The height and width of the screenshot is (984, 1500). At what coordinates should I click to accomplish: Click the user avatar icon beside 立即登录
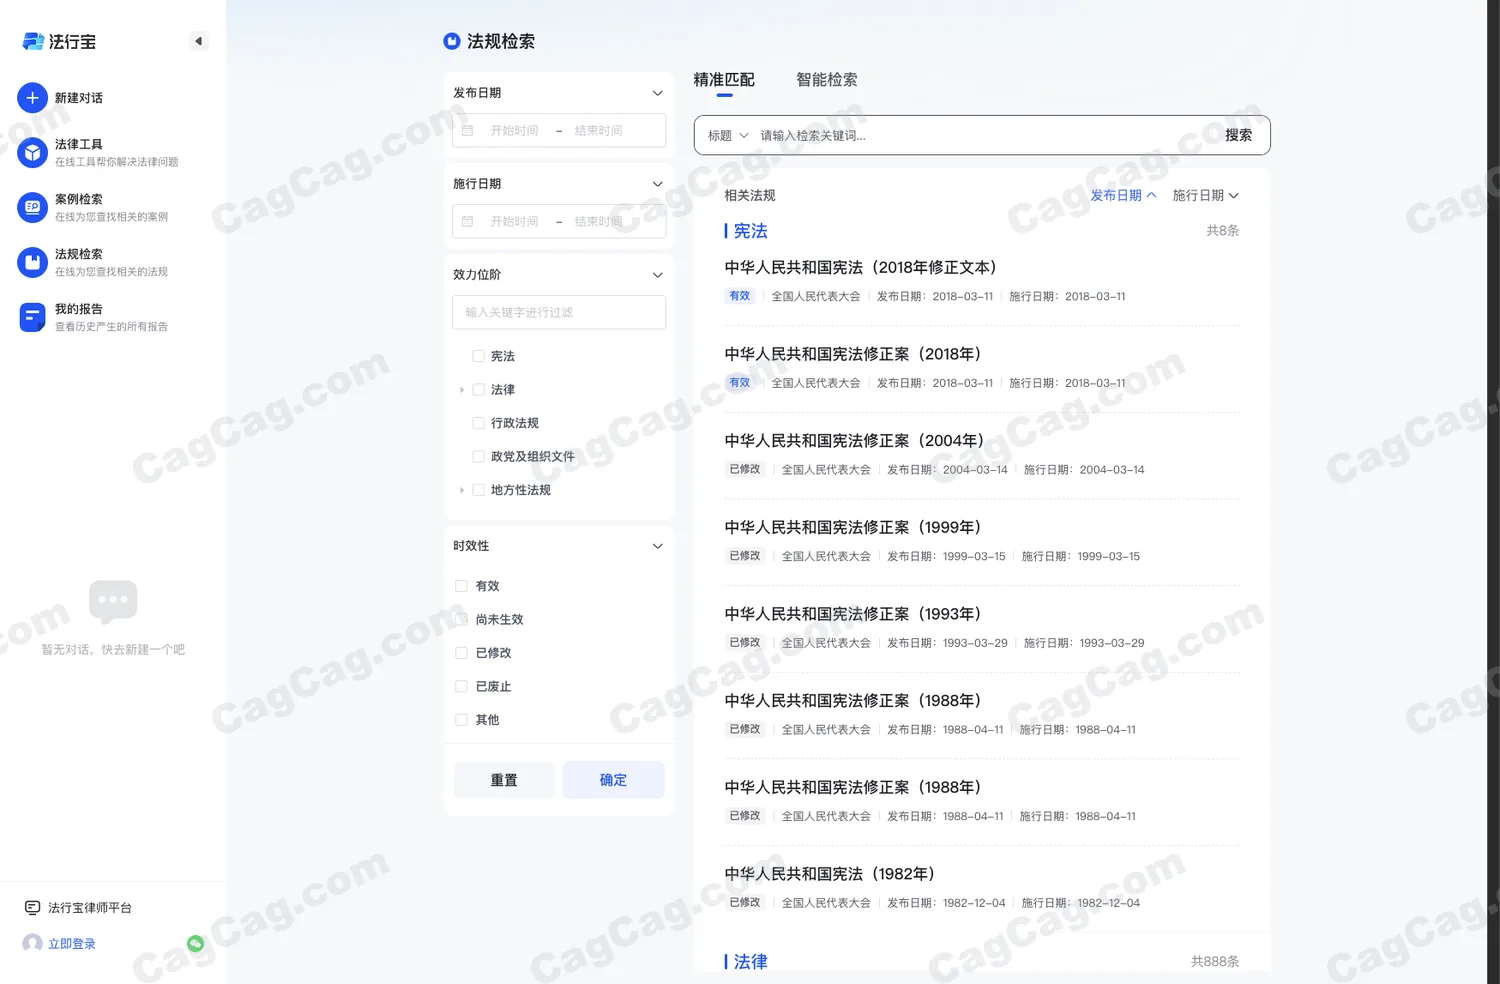(x=32, y=943)
